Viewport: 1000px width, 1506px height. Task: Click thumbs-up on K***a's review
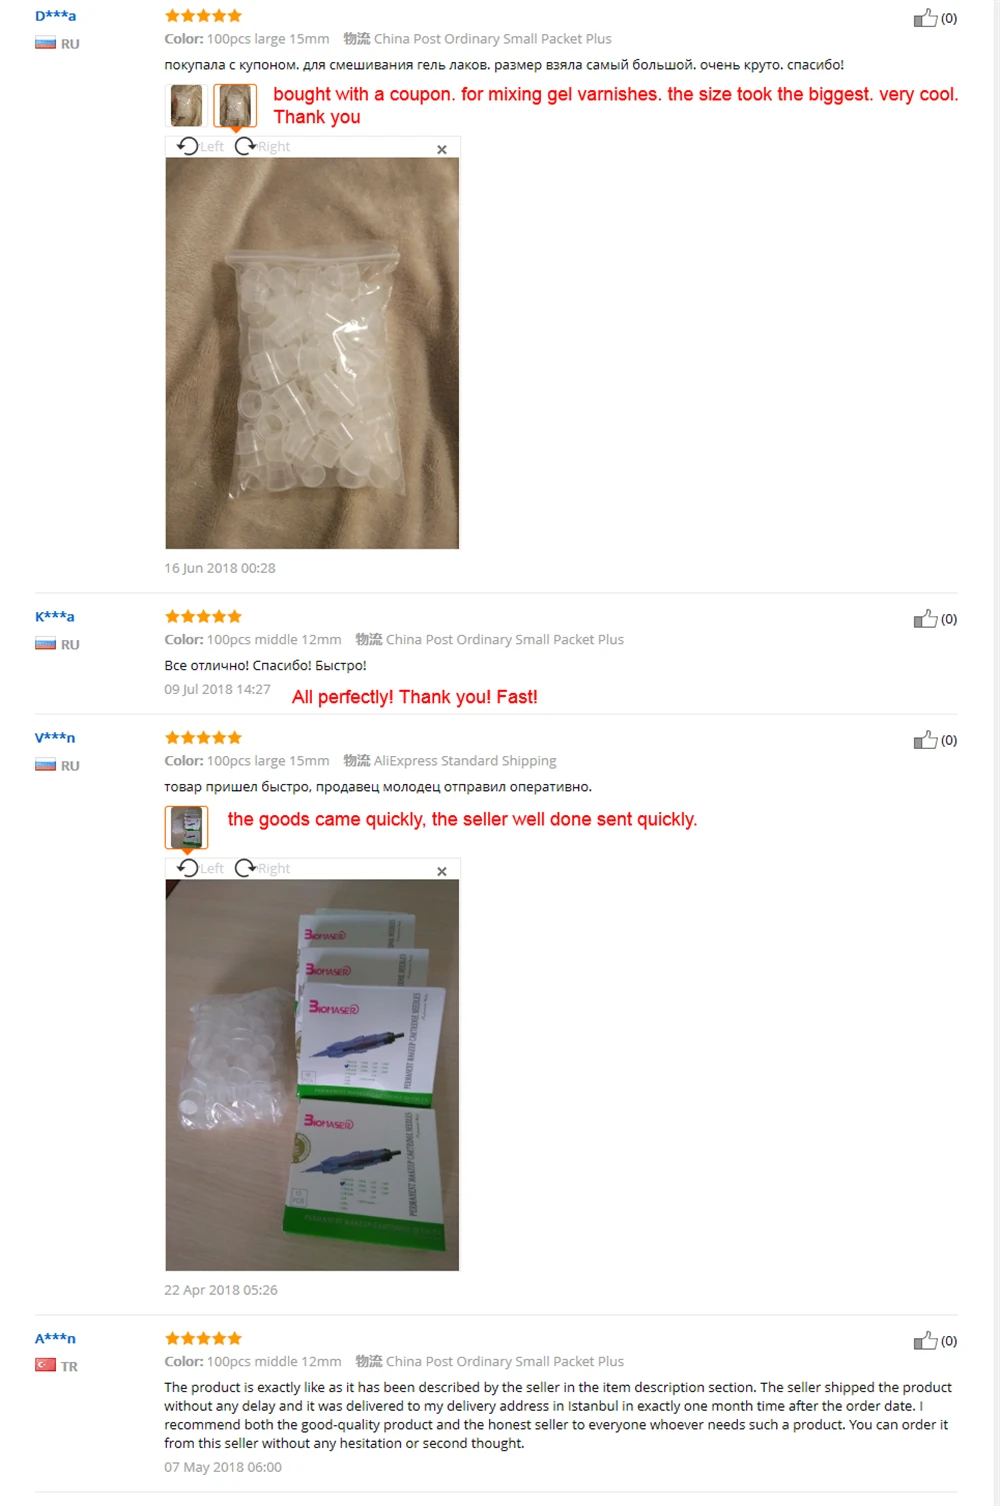[925, 619]
